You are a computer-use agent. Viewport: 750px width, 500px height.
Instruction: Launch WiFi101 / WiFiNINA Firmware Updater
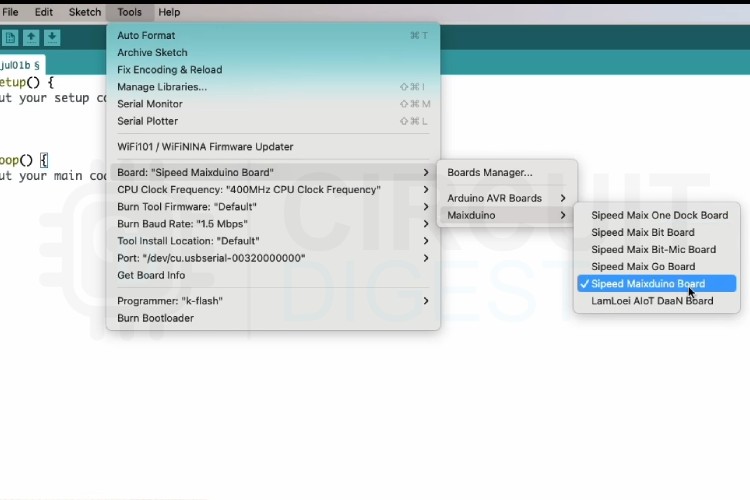(273, 147)
